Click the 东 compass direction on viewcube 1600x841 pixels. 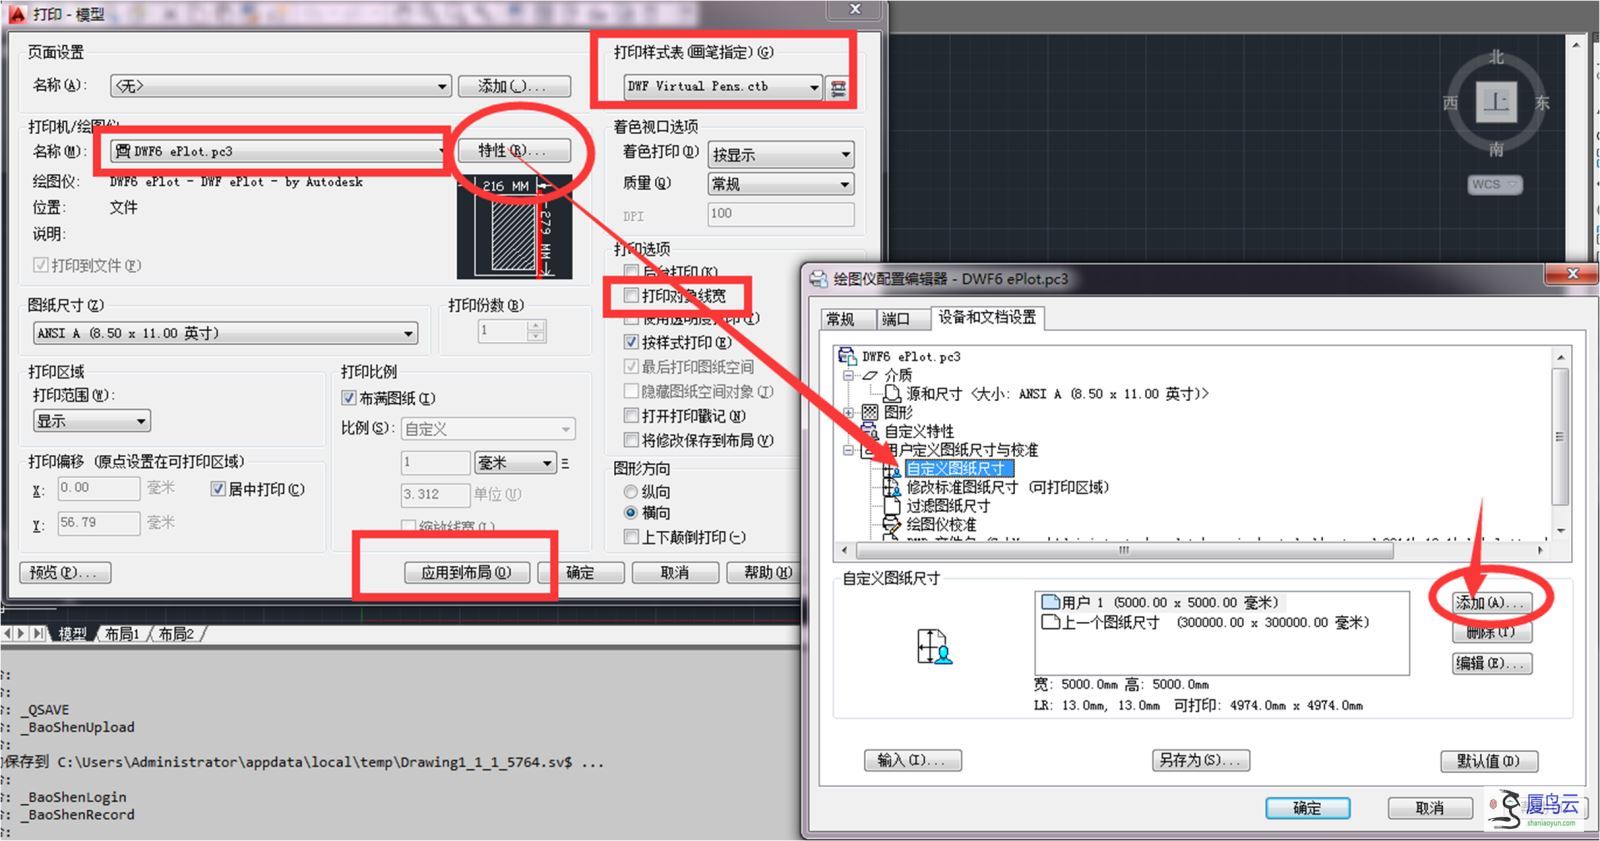pyautogui.click(x=1542, y=103)
